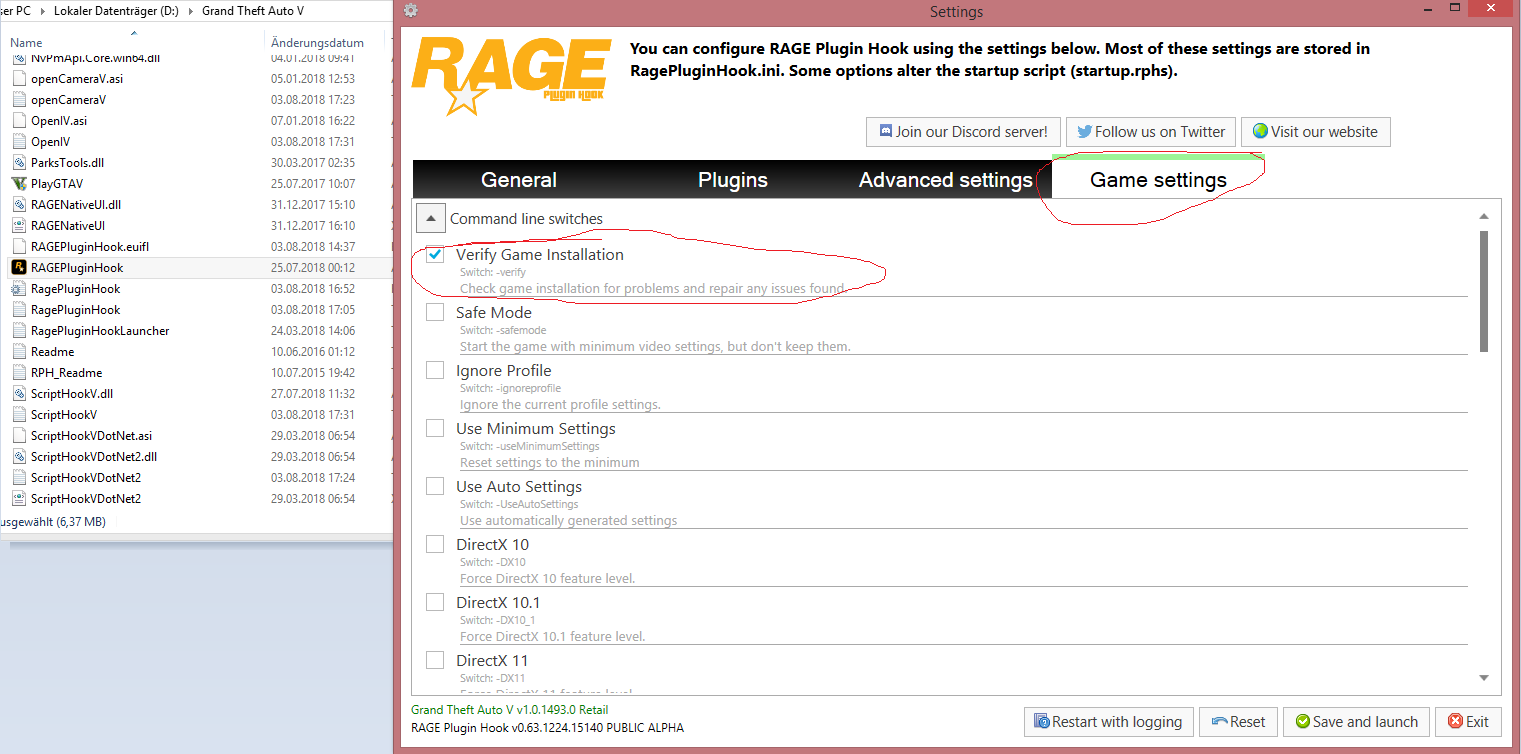1521x754 pixels.
Task: Click the Follow us on Twitter button
Action: point(1150,132)
